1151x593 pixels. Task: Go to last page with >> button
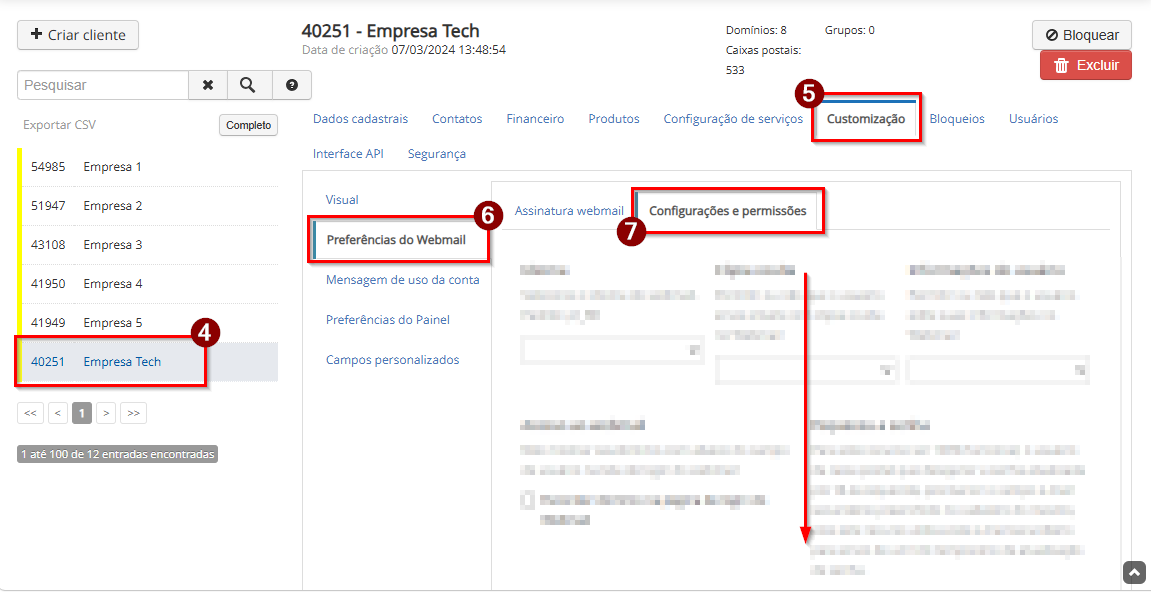pyautogui.click(x=134, y=414)
